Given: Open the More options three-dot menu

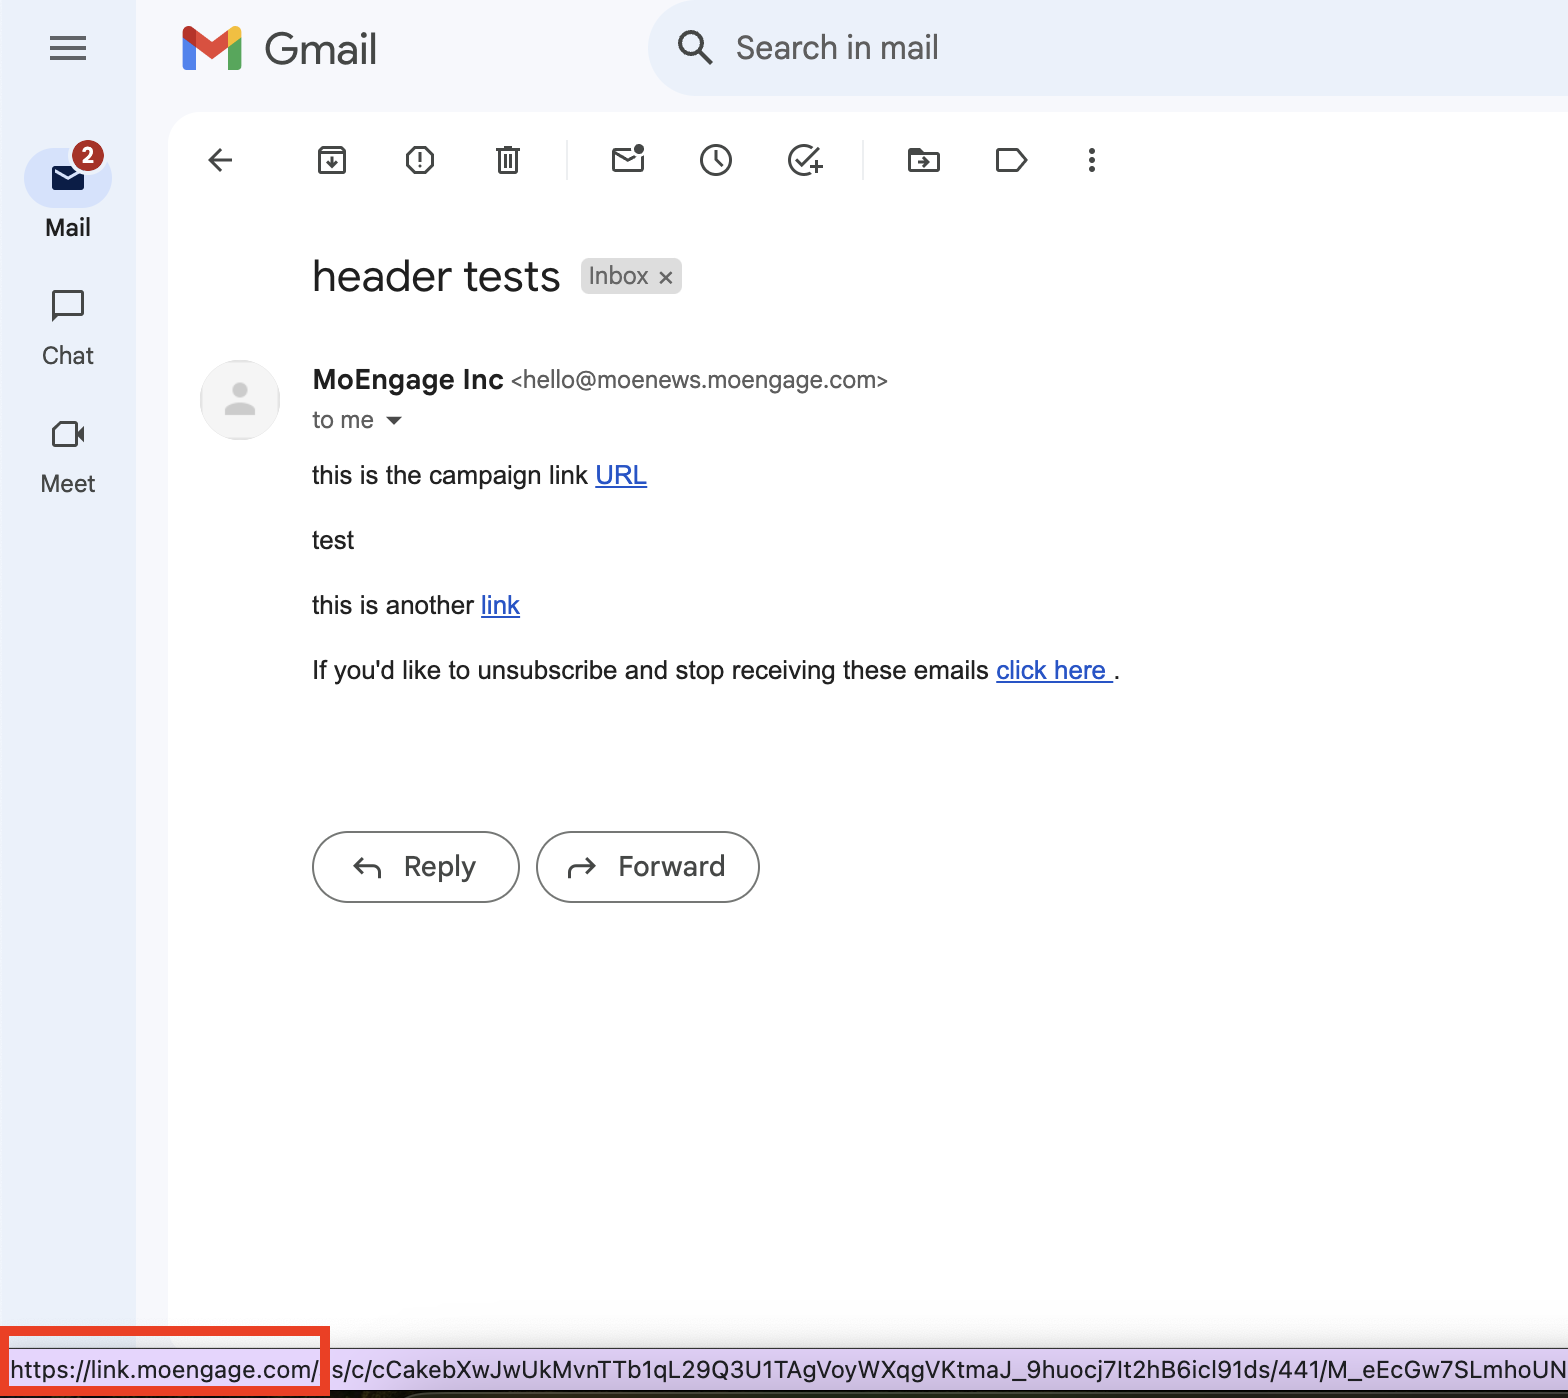Looking at the screenshot, I should [1092, 160].
